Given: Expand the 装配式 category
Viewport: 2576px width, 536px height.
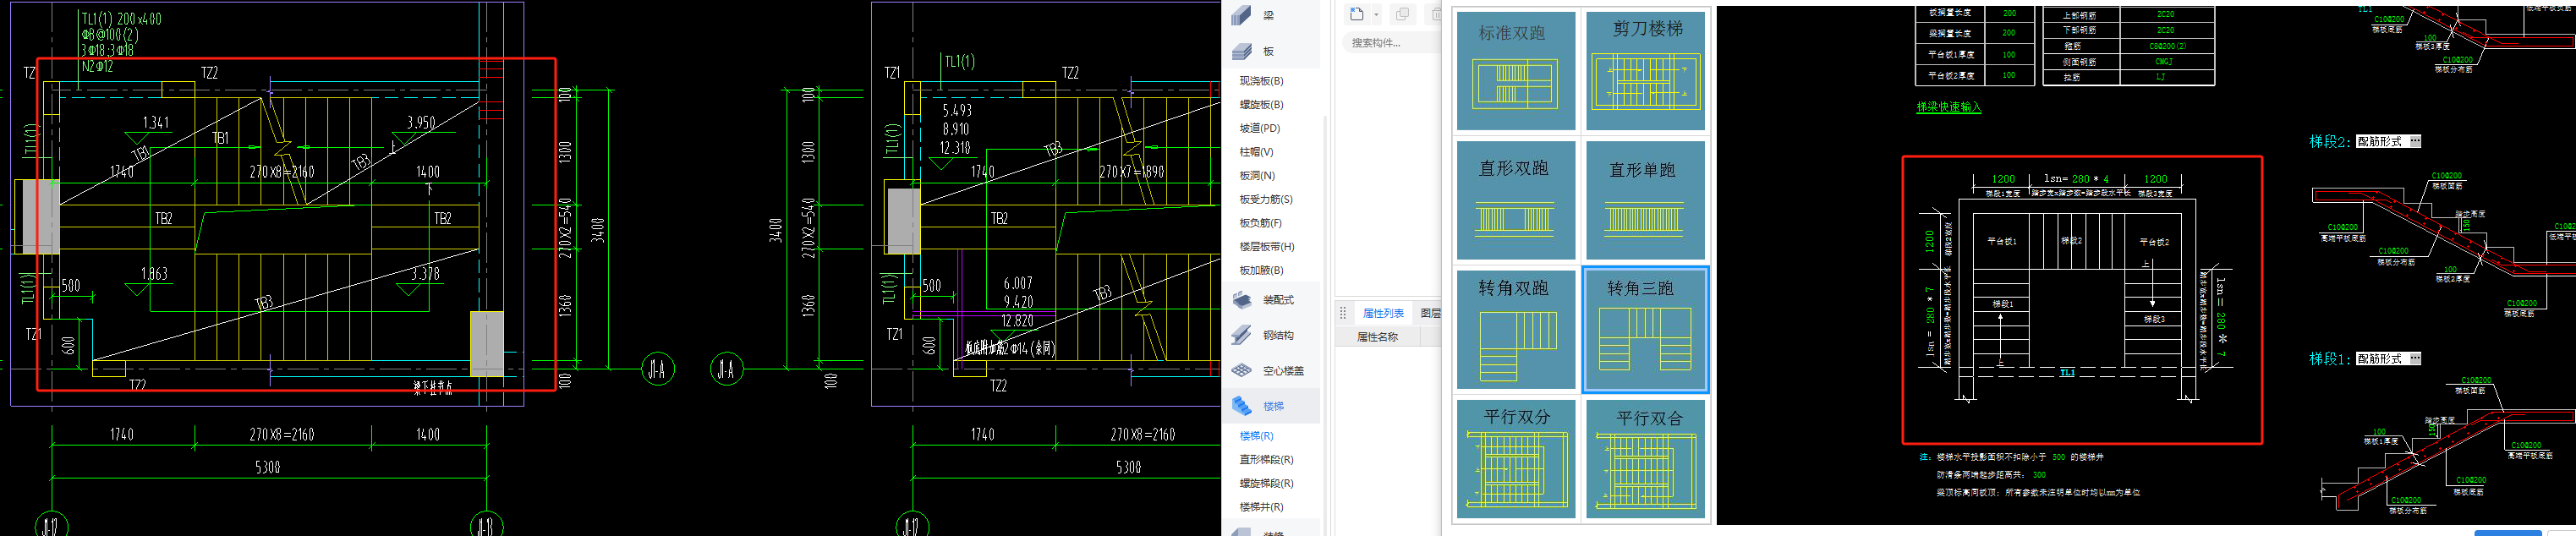Looking at the screenshot, I should [x=1270, y=300].
